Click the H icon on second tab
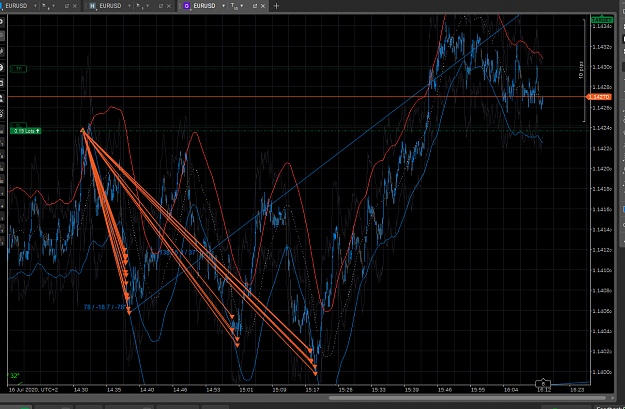The height and width of the screenshot is (409, 625). click(92, 6)
